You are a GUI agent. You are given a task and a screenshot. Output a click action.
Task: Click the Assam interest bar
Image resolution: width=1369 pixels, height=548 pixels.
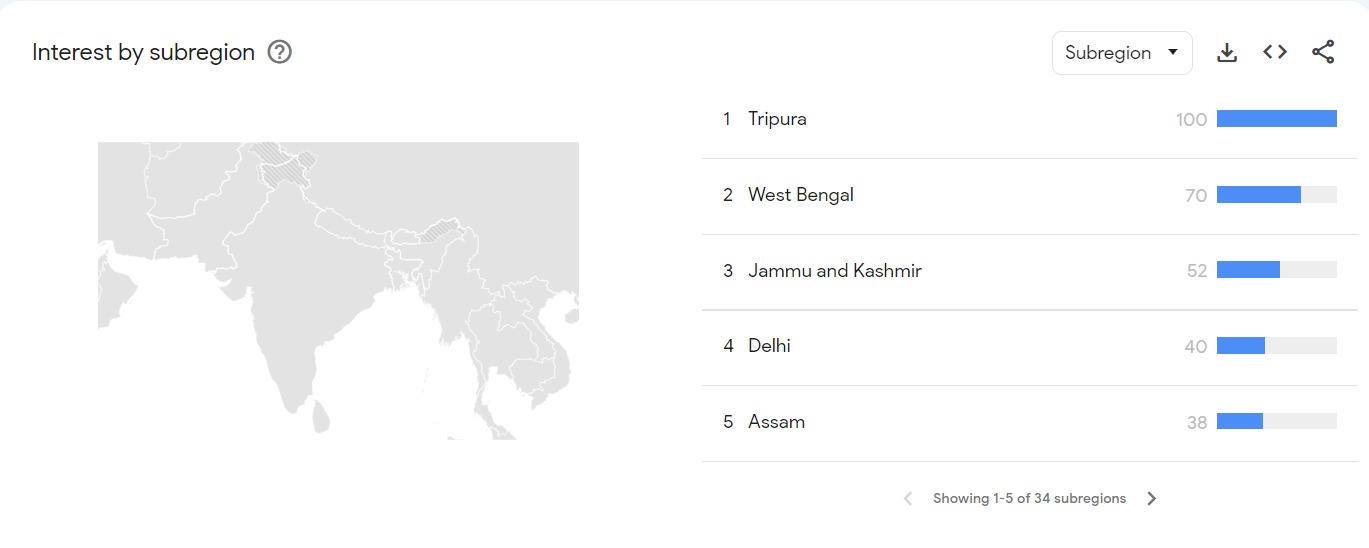coord(1240,422)
